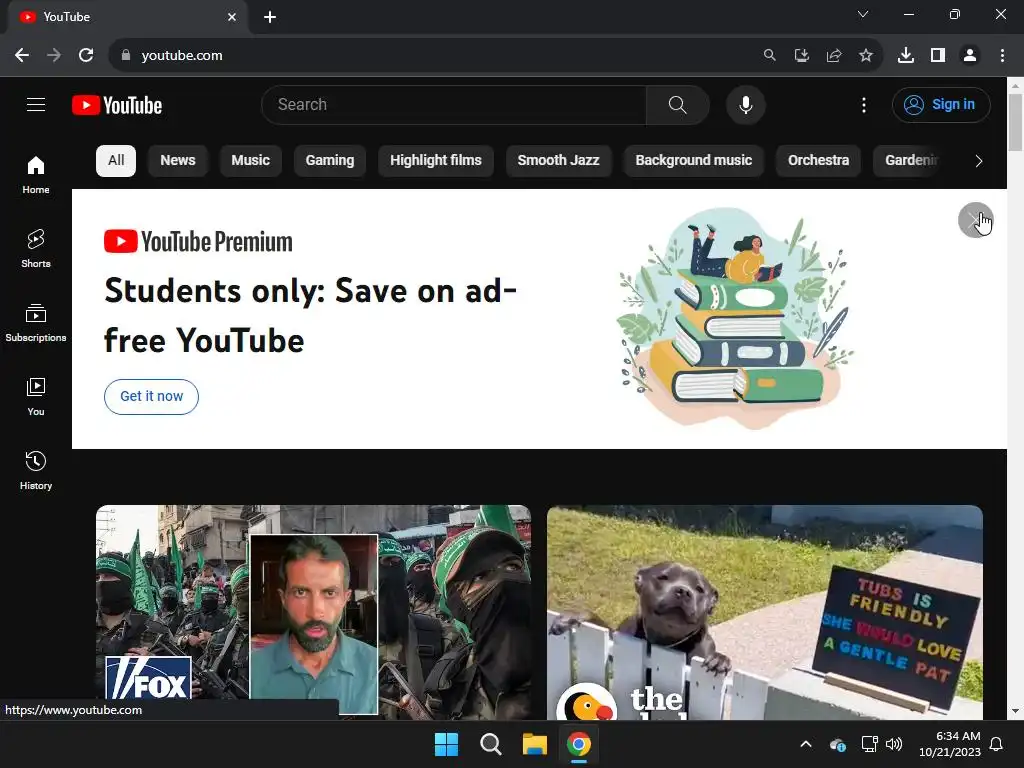
Task: Bookmark this tab with star icon
Action: [x=865, y=56]
